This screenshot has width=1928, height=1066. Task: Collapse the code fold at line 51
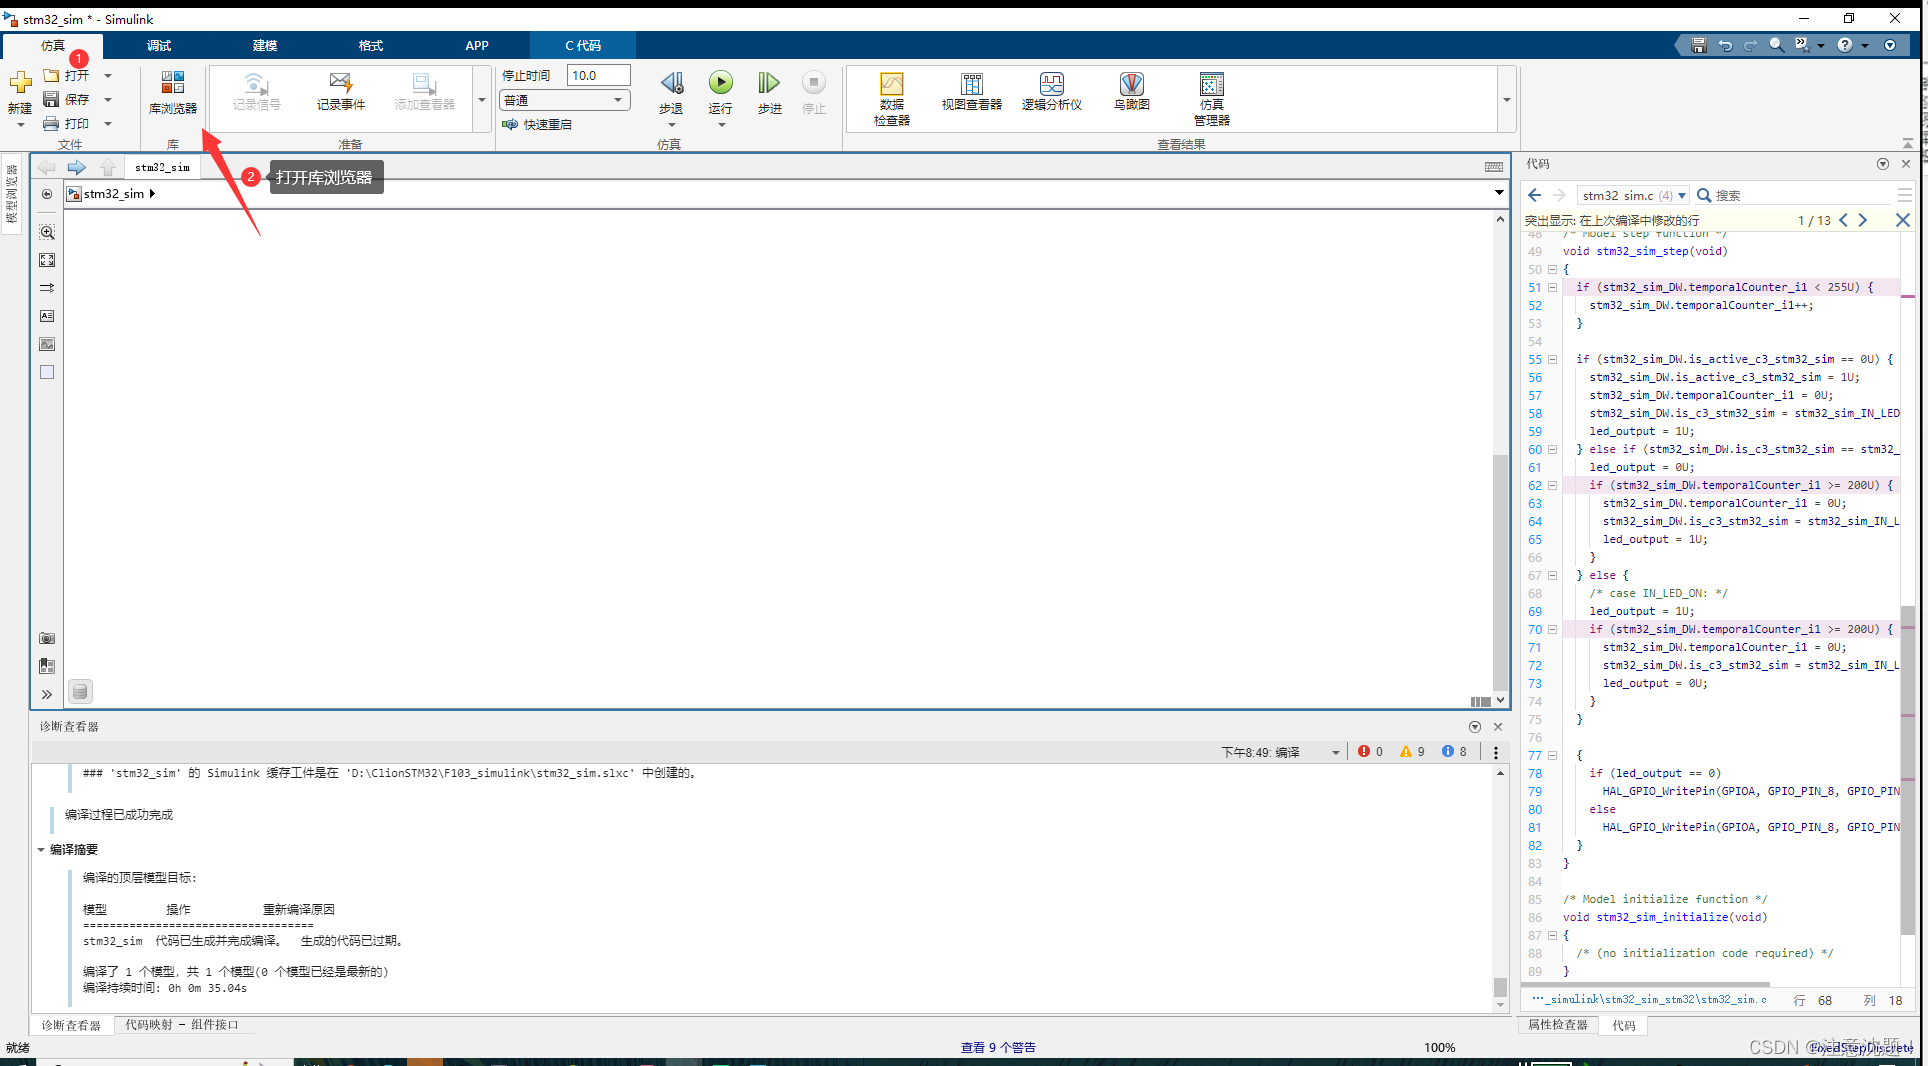point(1552,287)
